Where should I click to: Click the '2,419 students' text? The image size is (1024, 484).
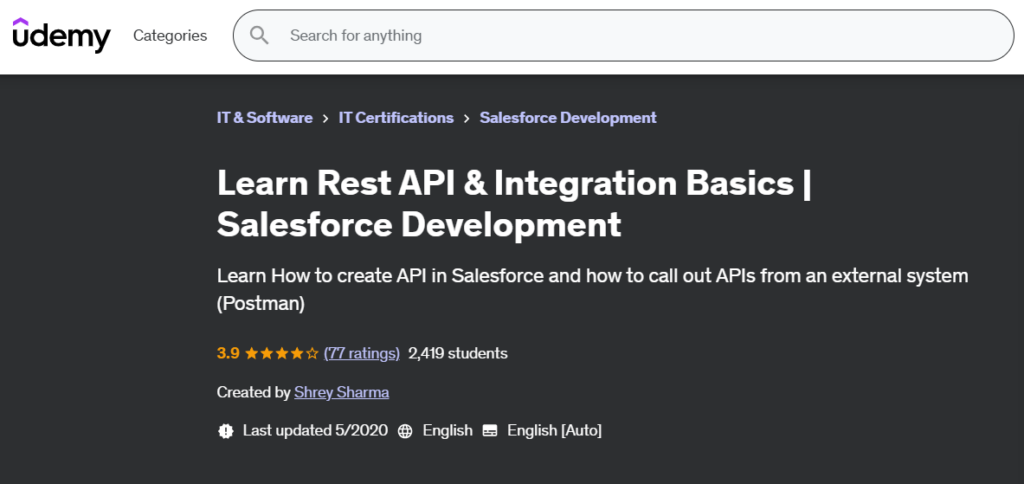(458, 353)
